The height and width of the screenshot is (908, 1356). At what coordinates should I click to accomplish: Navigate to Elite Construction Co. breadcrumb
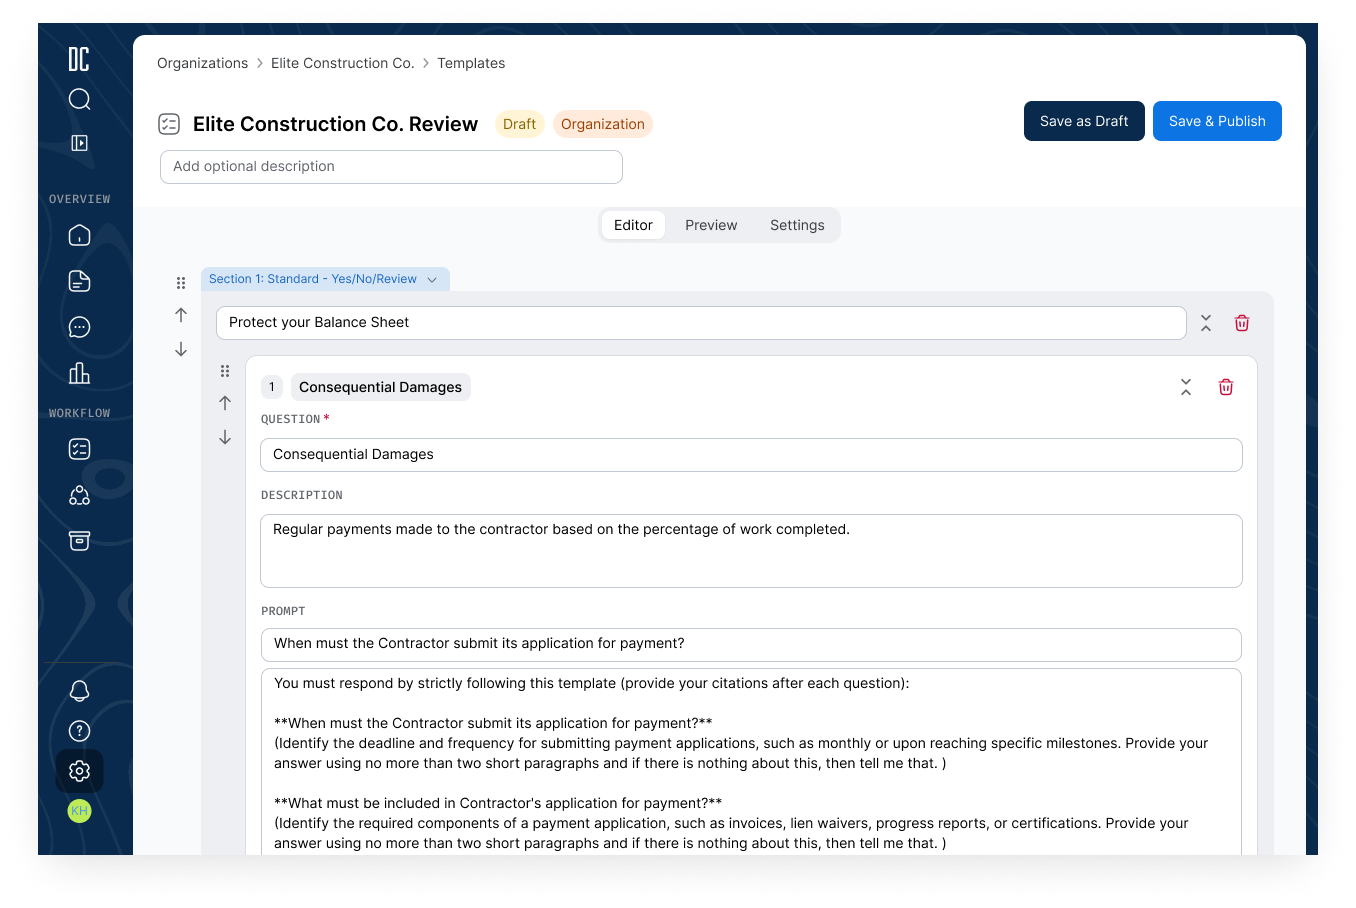point(342,63)
